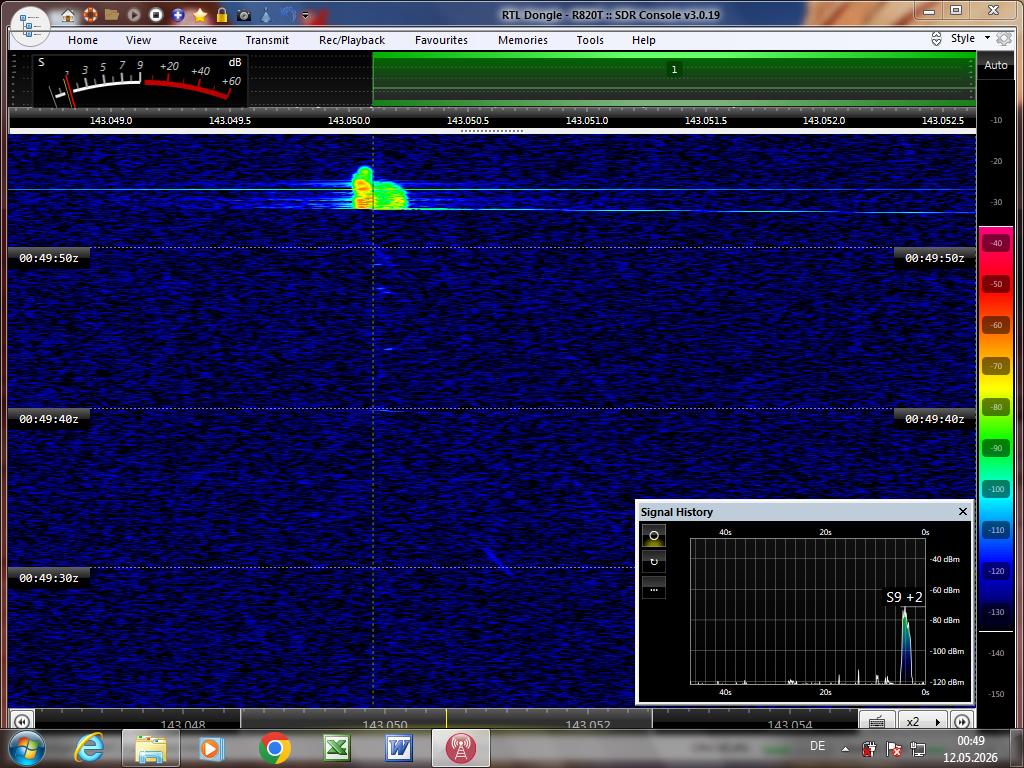The image size is (1024, 768).
Task: Open Excel from the taskbar
Action: pos(336,748)
